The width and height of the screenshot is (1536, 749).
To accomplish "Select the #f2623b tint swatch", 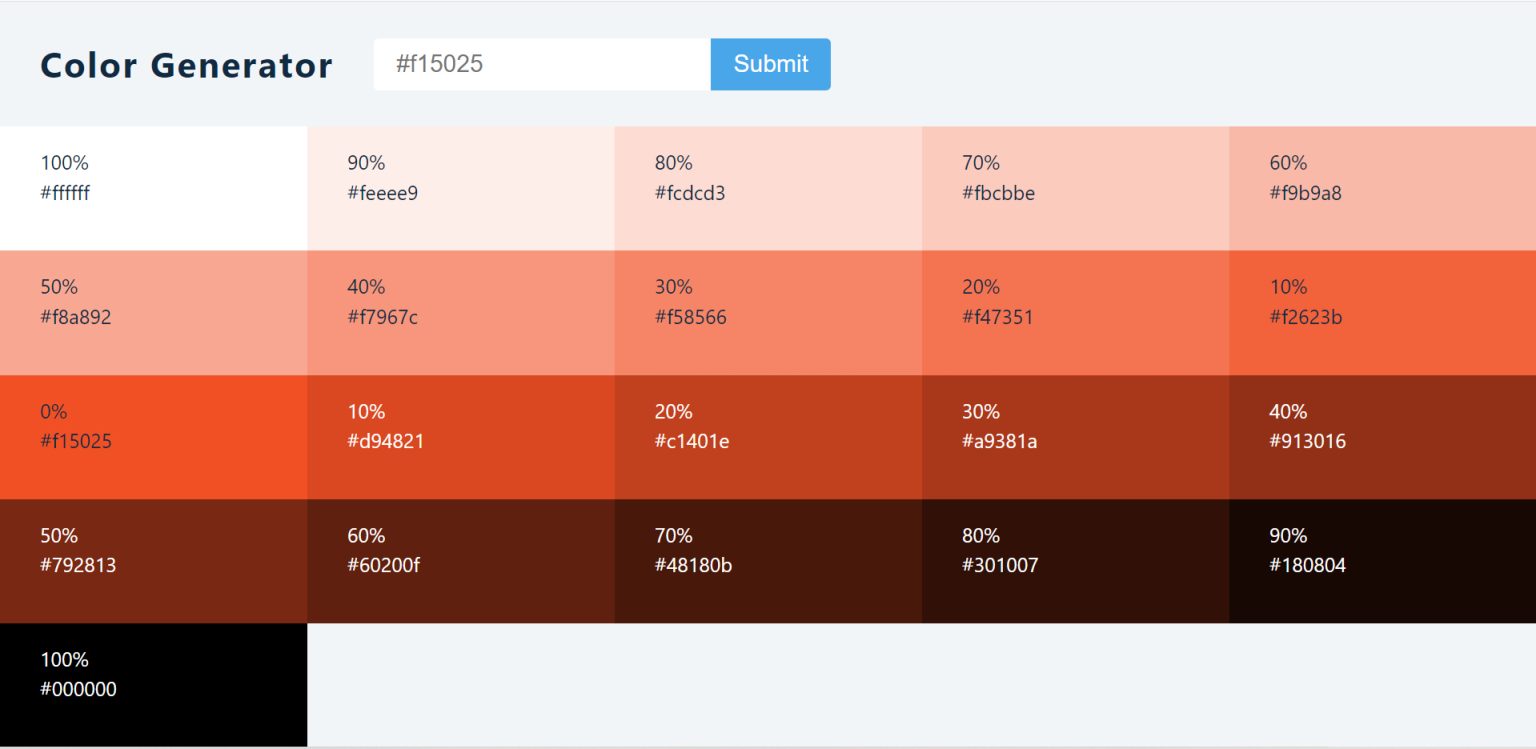I will click(1382, 311).
